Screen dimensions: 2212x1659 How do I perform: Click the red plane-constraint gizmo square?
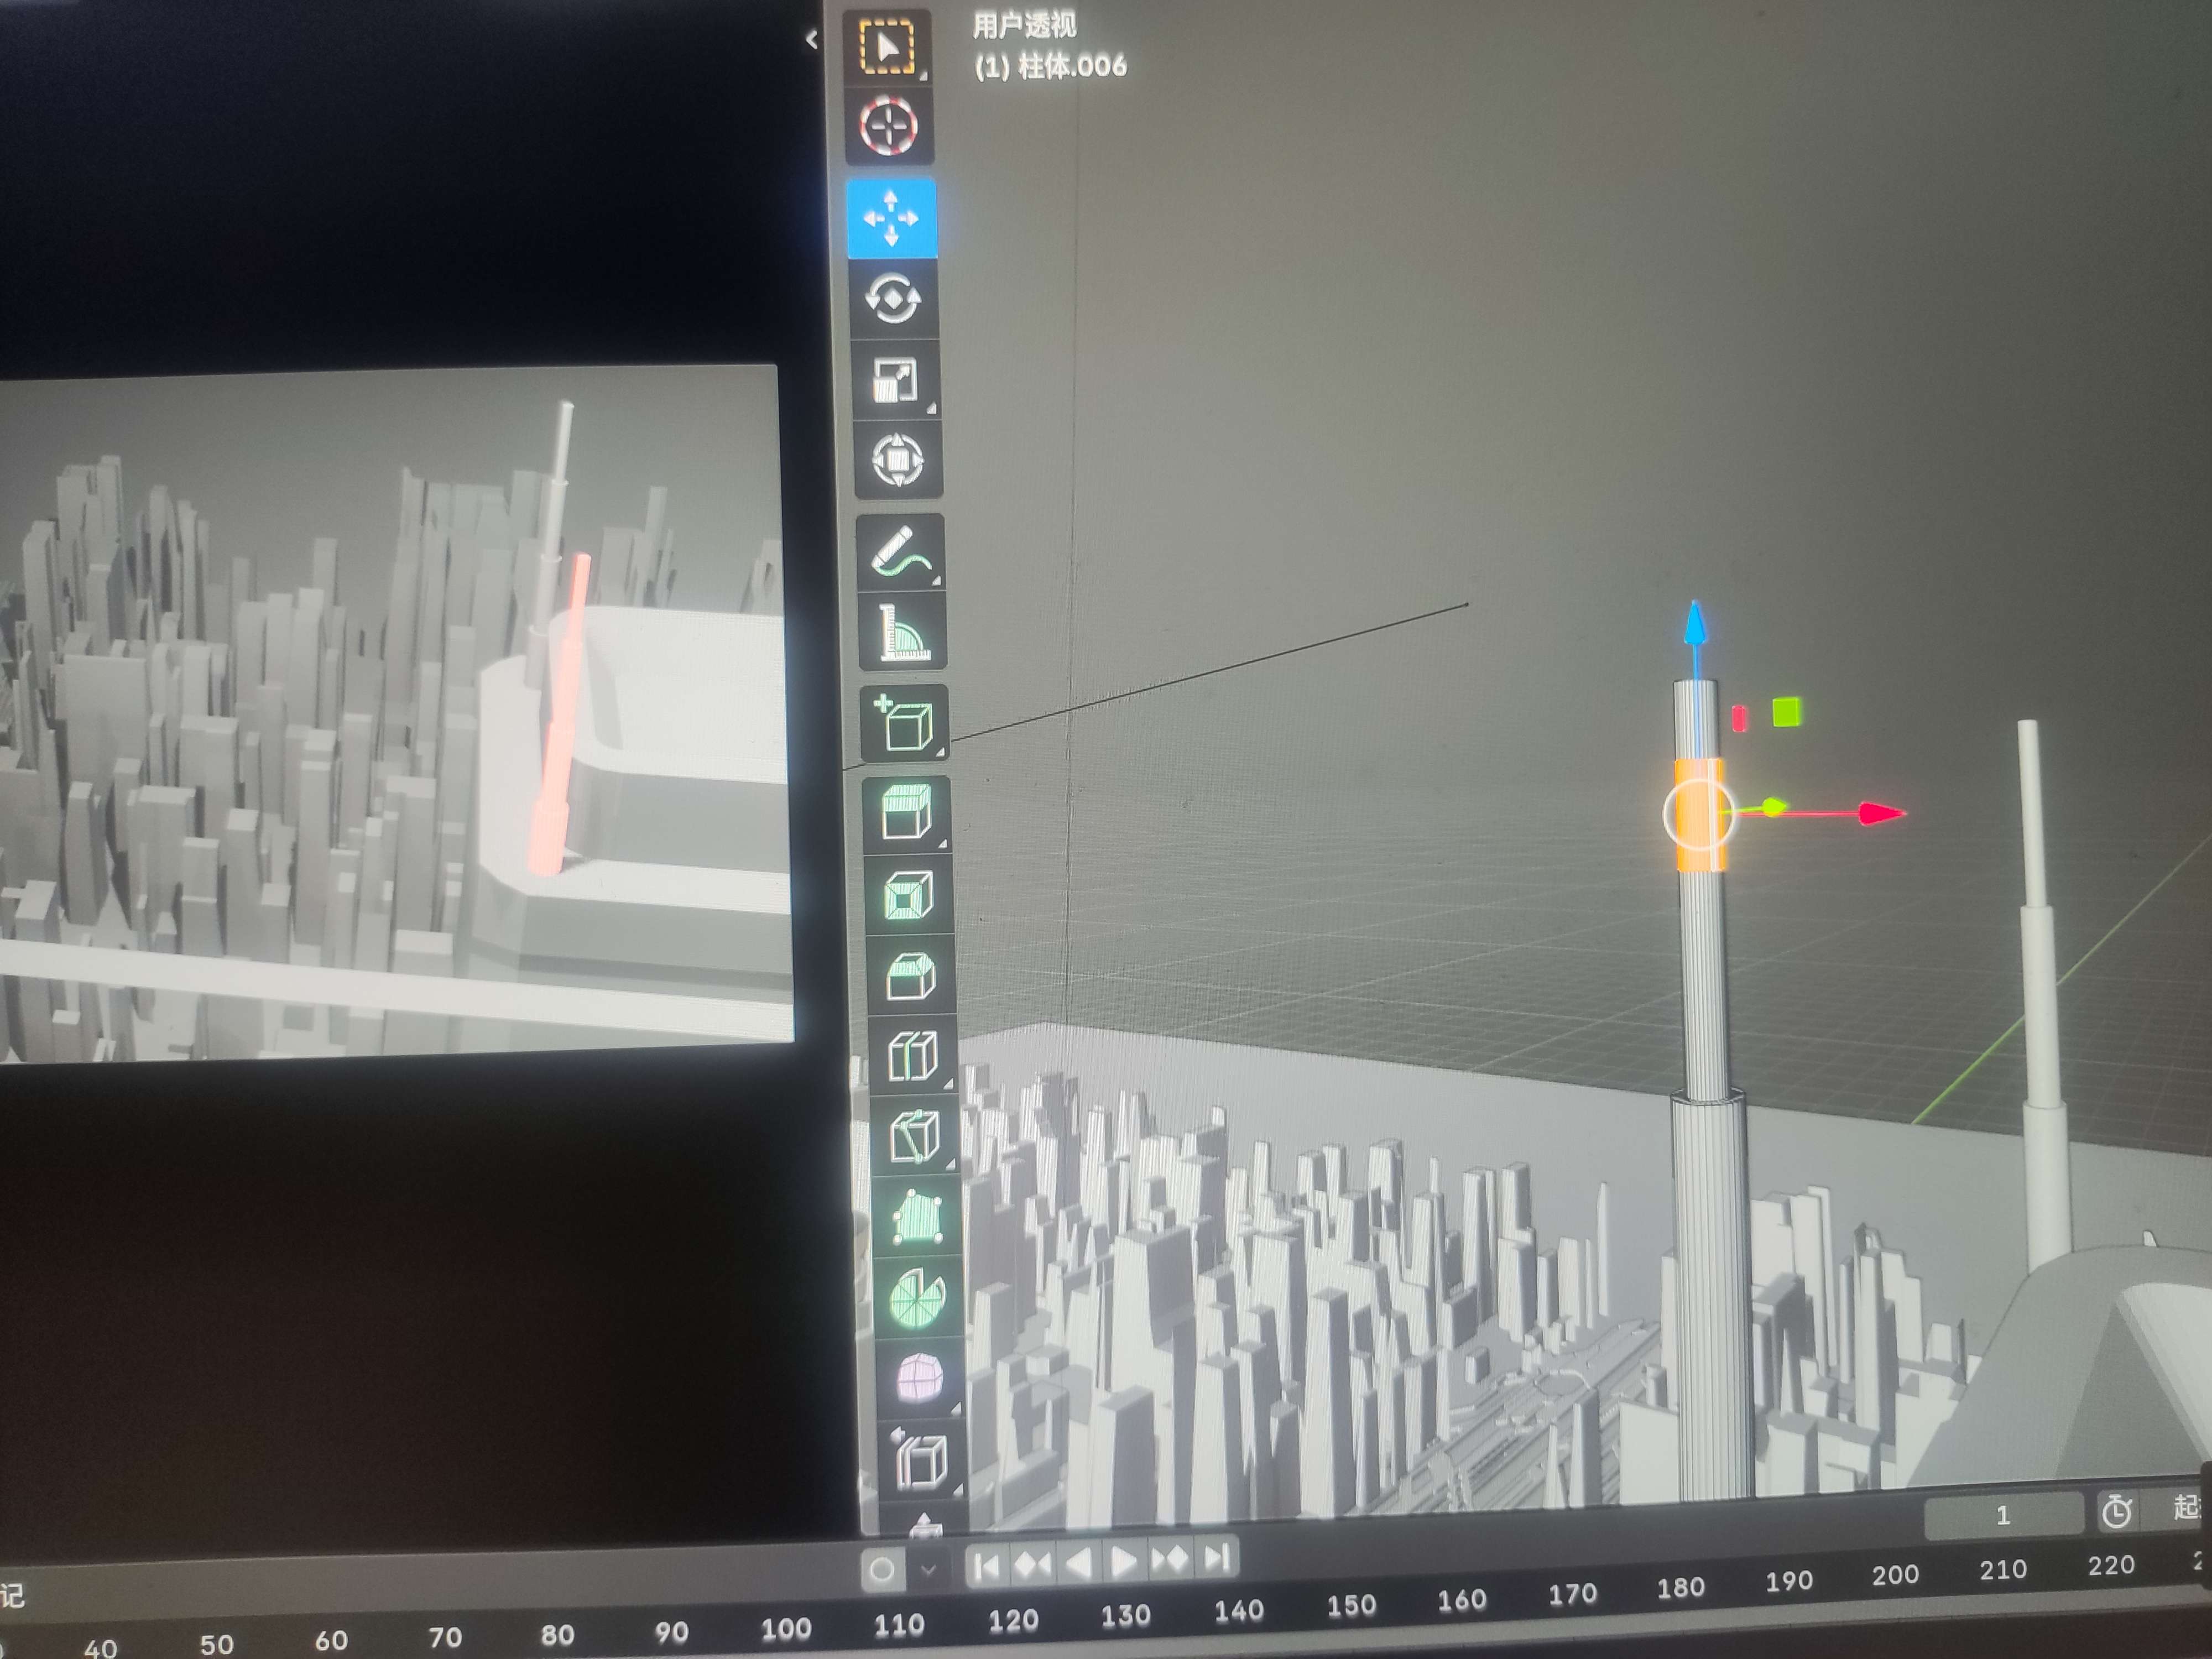pyautogui.click(x=1740, y=718)
